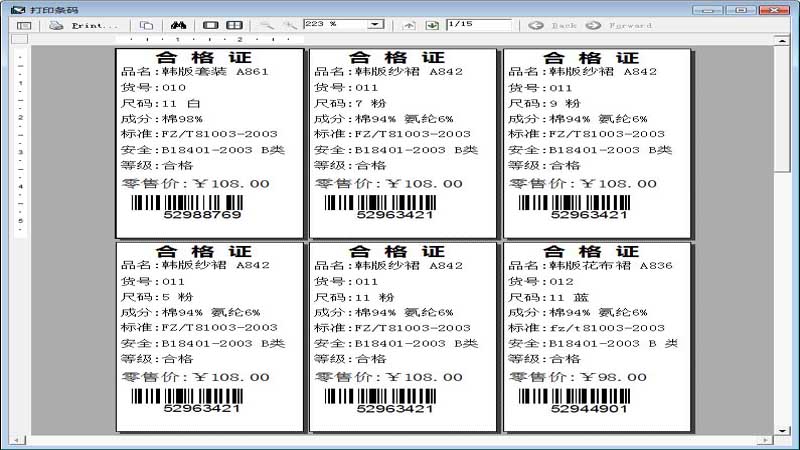Click the 223 % zoom field
Viewport: 800px width, 450px height.
point(336,24)
